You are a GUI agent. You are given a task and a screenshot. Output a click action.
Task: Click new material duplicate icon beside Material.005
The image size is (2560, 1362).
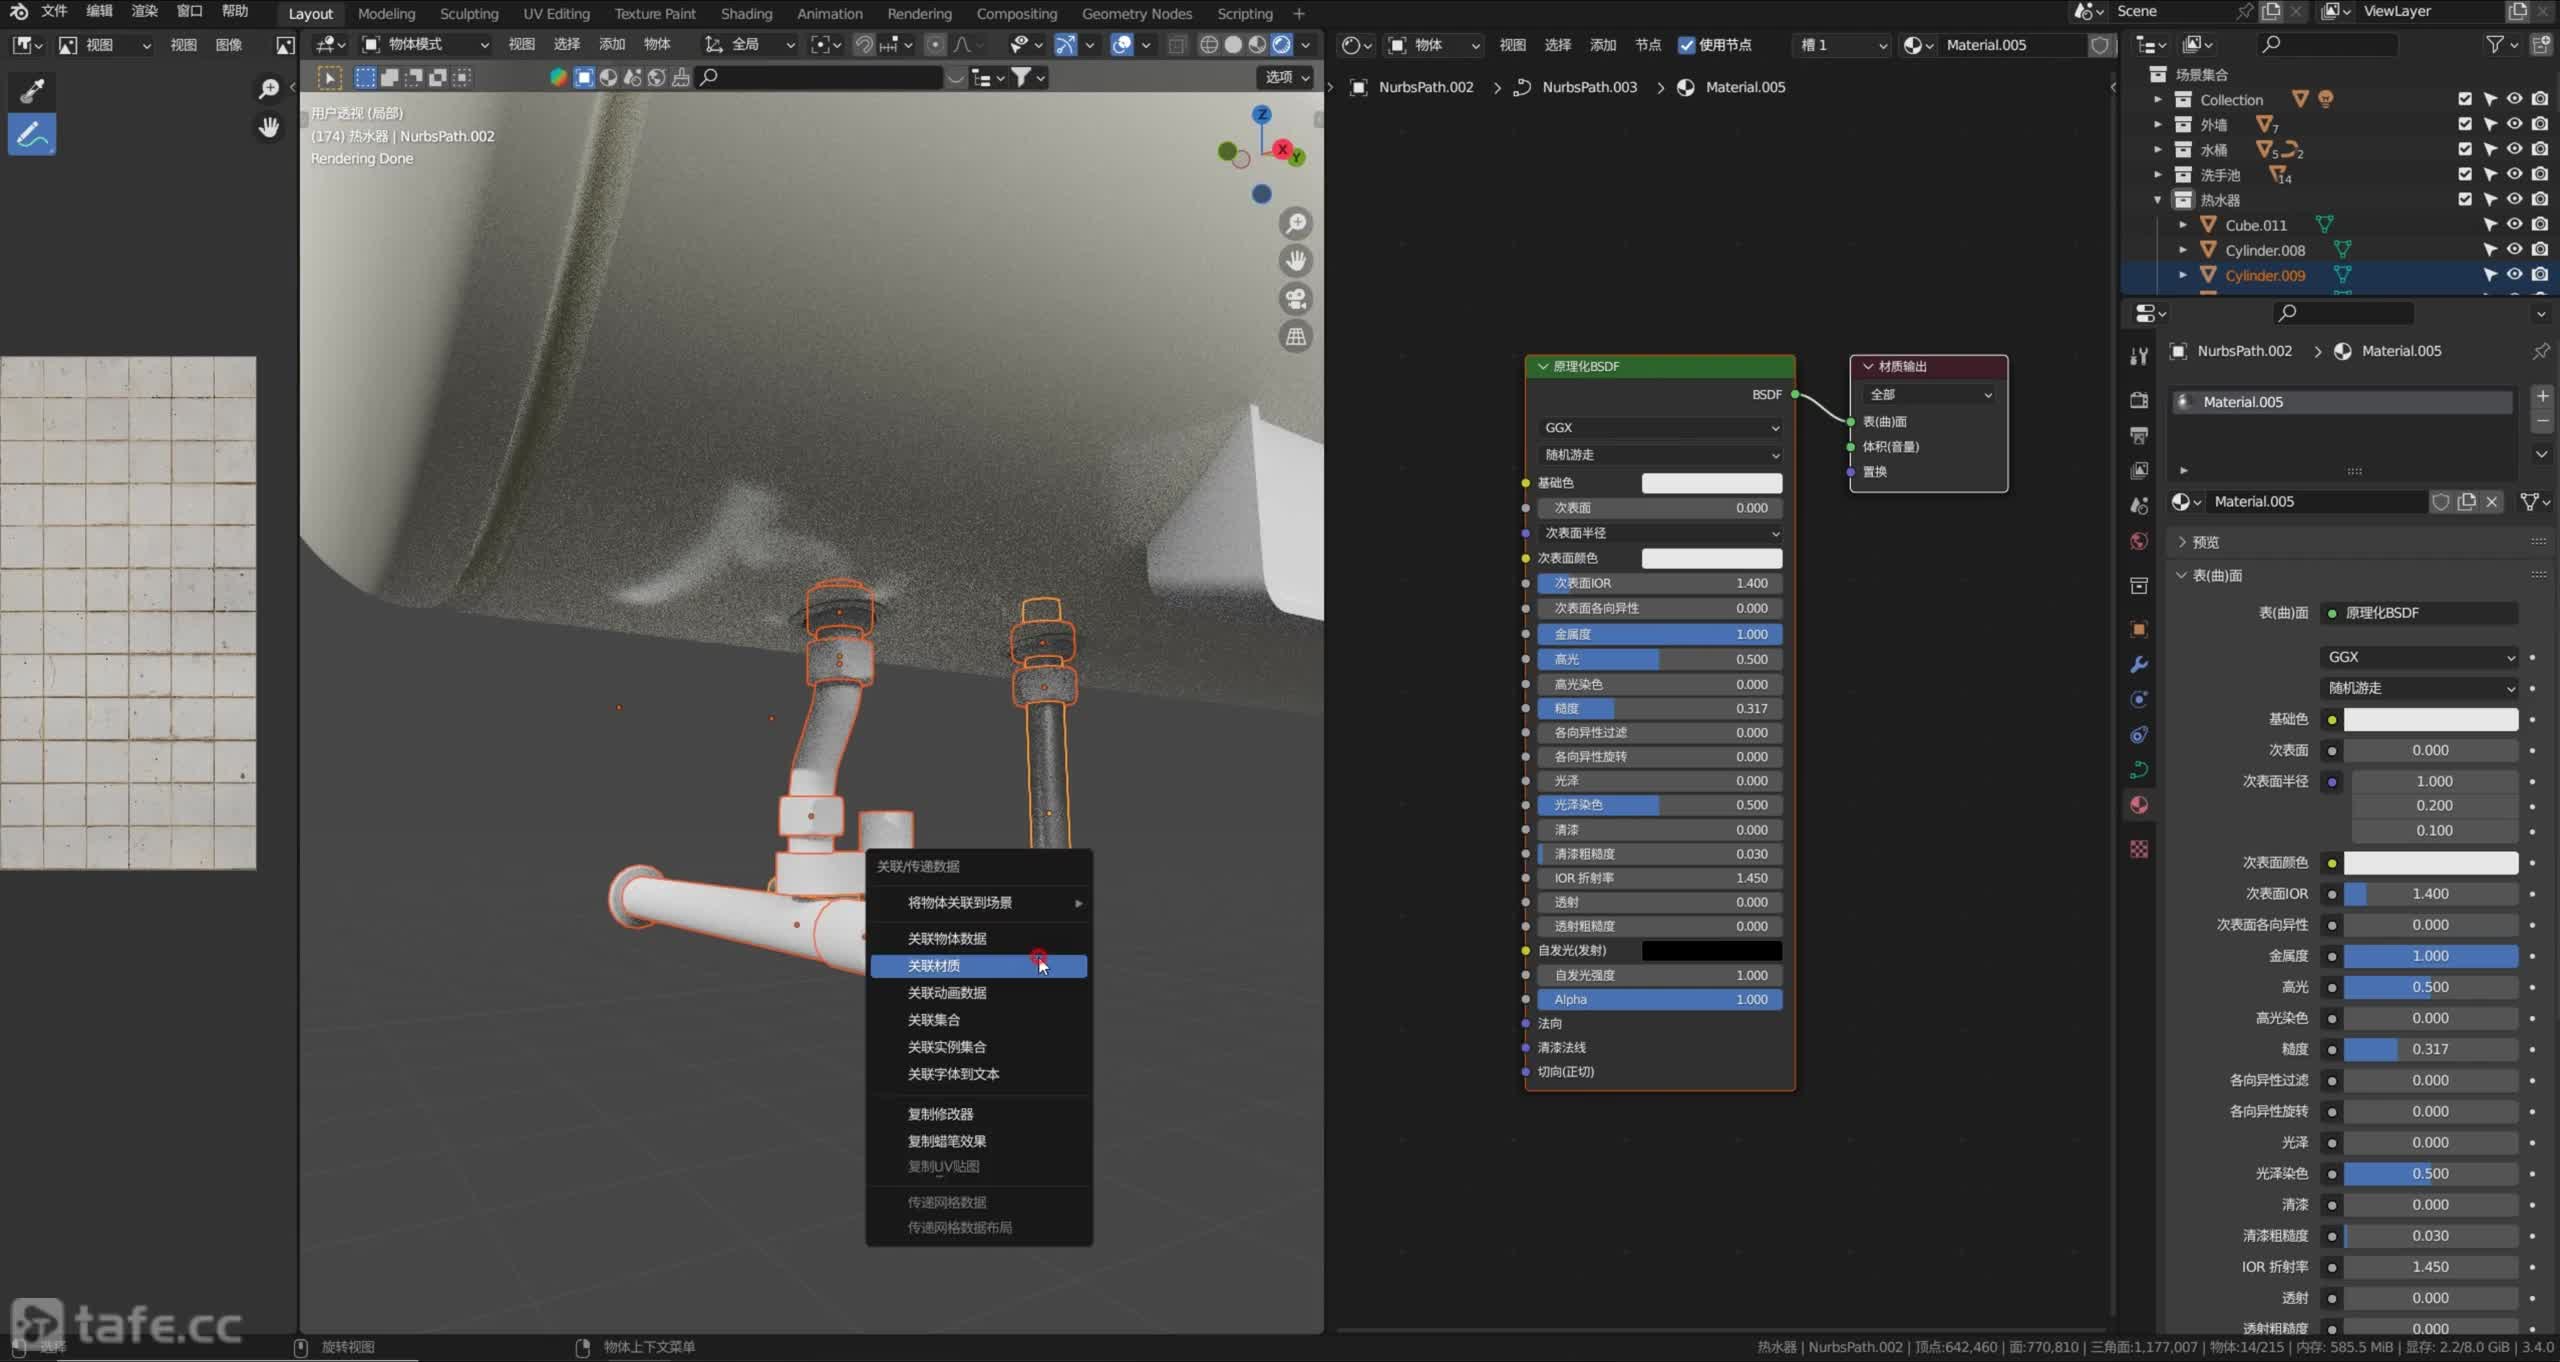click(2467, 501)
